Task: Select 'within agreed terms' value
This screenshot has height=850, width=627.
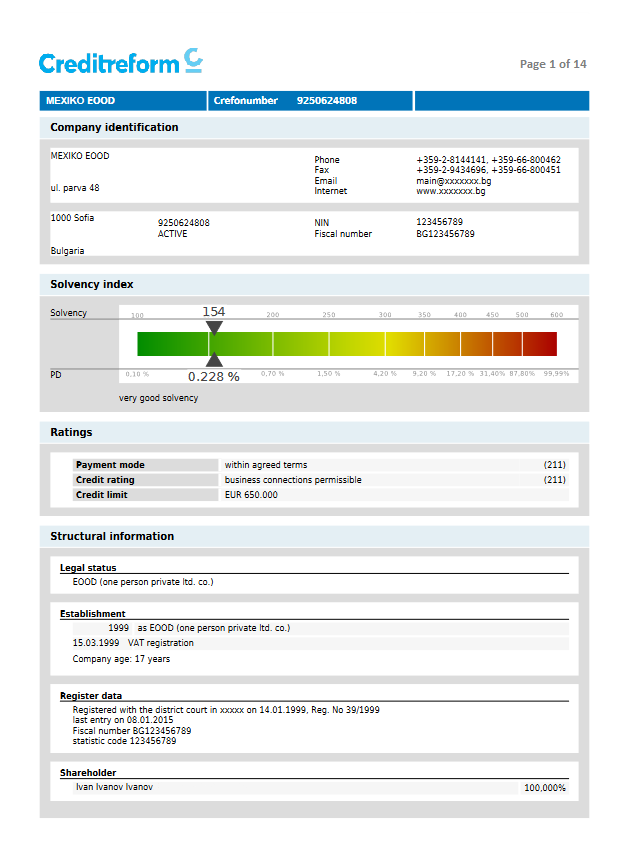Action: (266, 465)
